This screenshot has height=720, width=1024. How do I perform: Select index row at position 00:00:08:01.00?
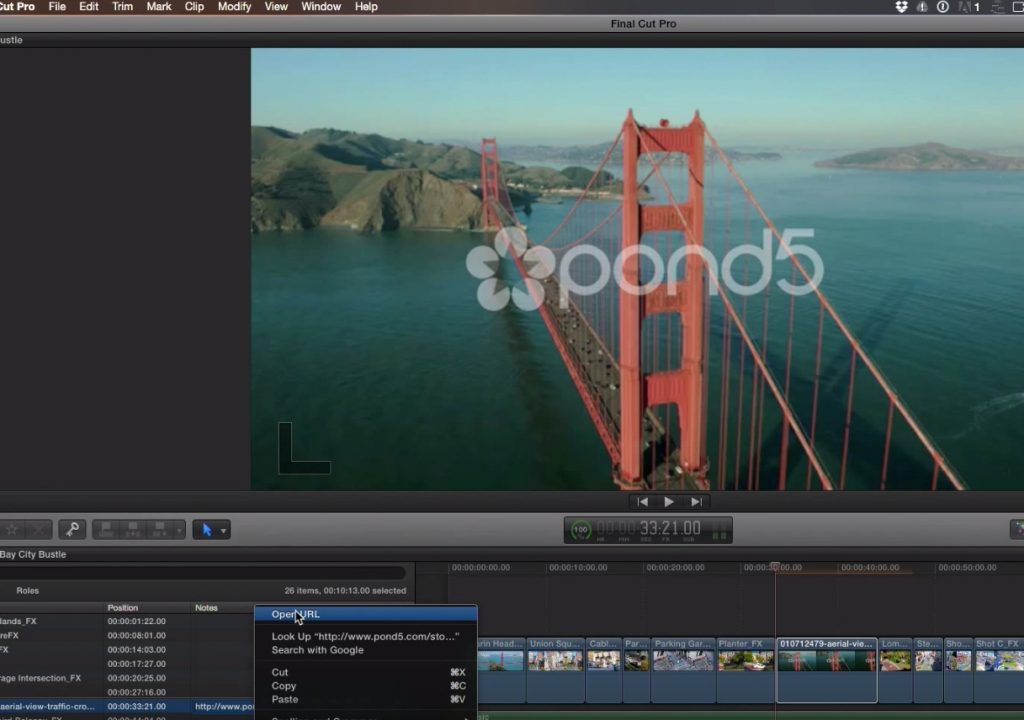coord(127,636)
